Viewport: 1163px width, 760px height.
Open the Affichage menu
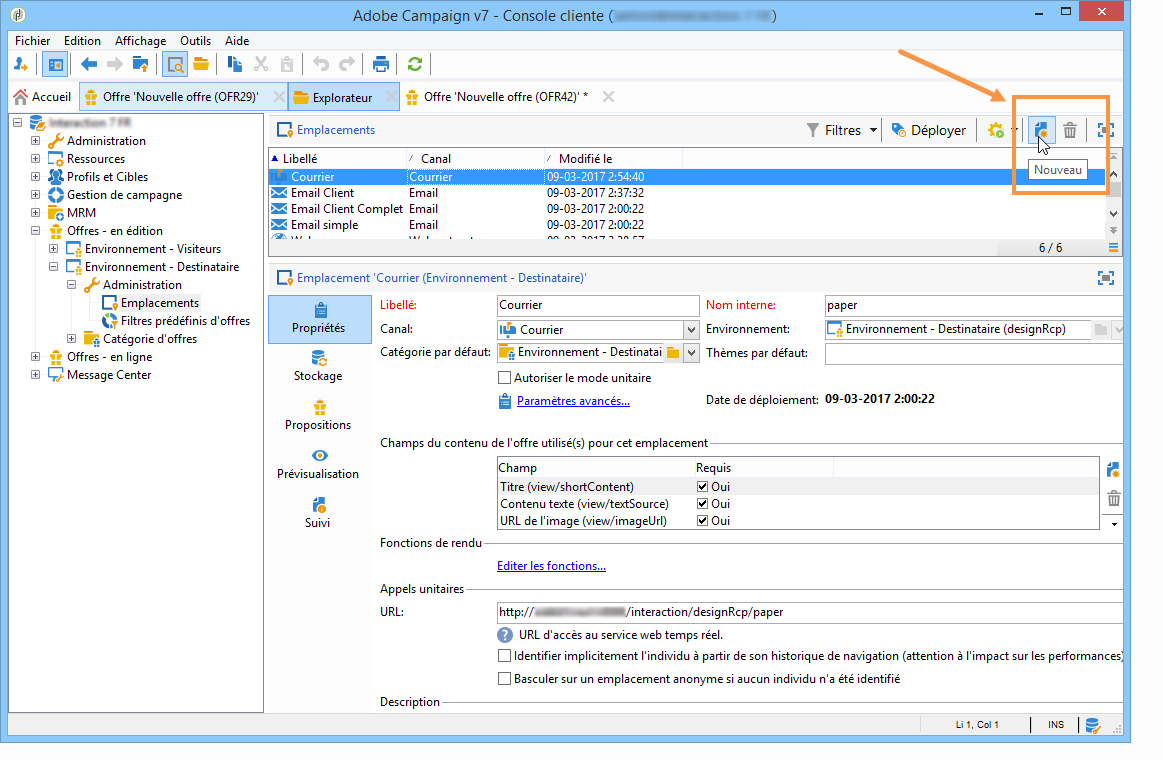click(x=140, y=41)
